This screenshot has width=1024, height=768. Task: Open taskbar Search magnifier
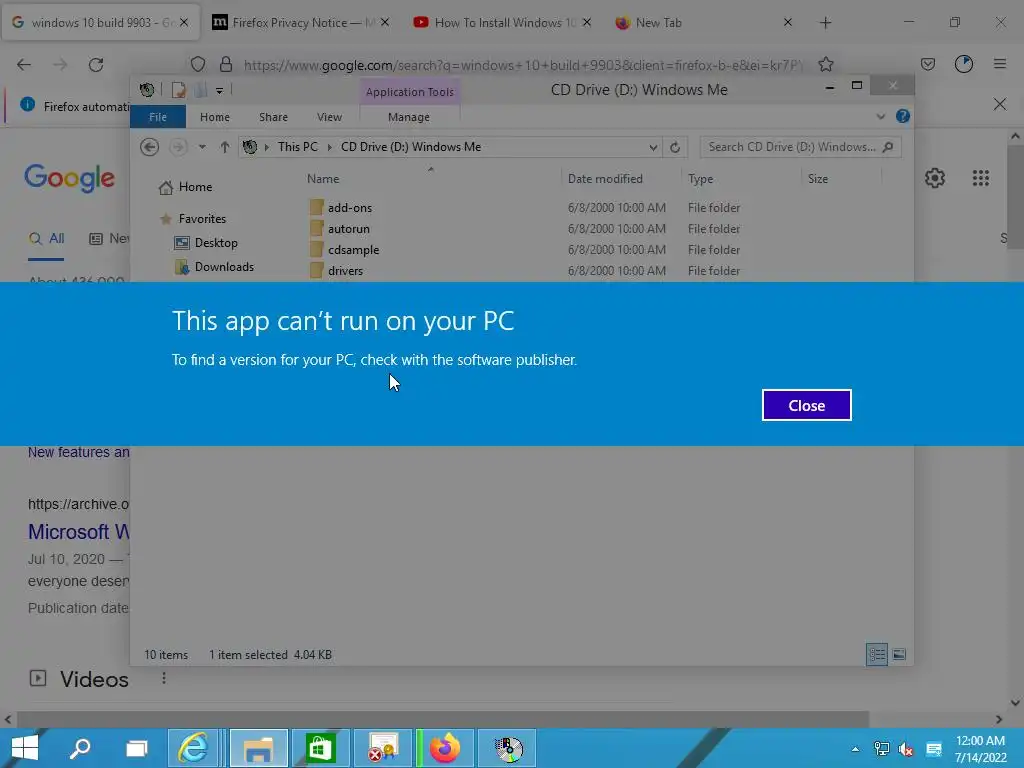click(80, 748)
